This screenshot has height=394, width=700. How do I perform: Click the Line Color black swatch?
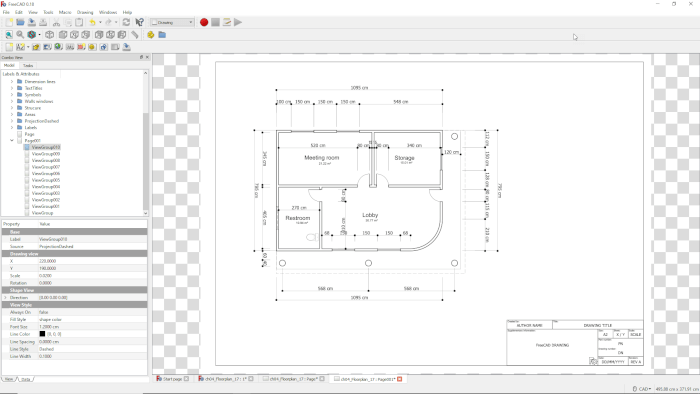coord(42,334)
